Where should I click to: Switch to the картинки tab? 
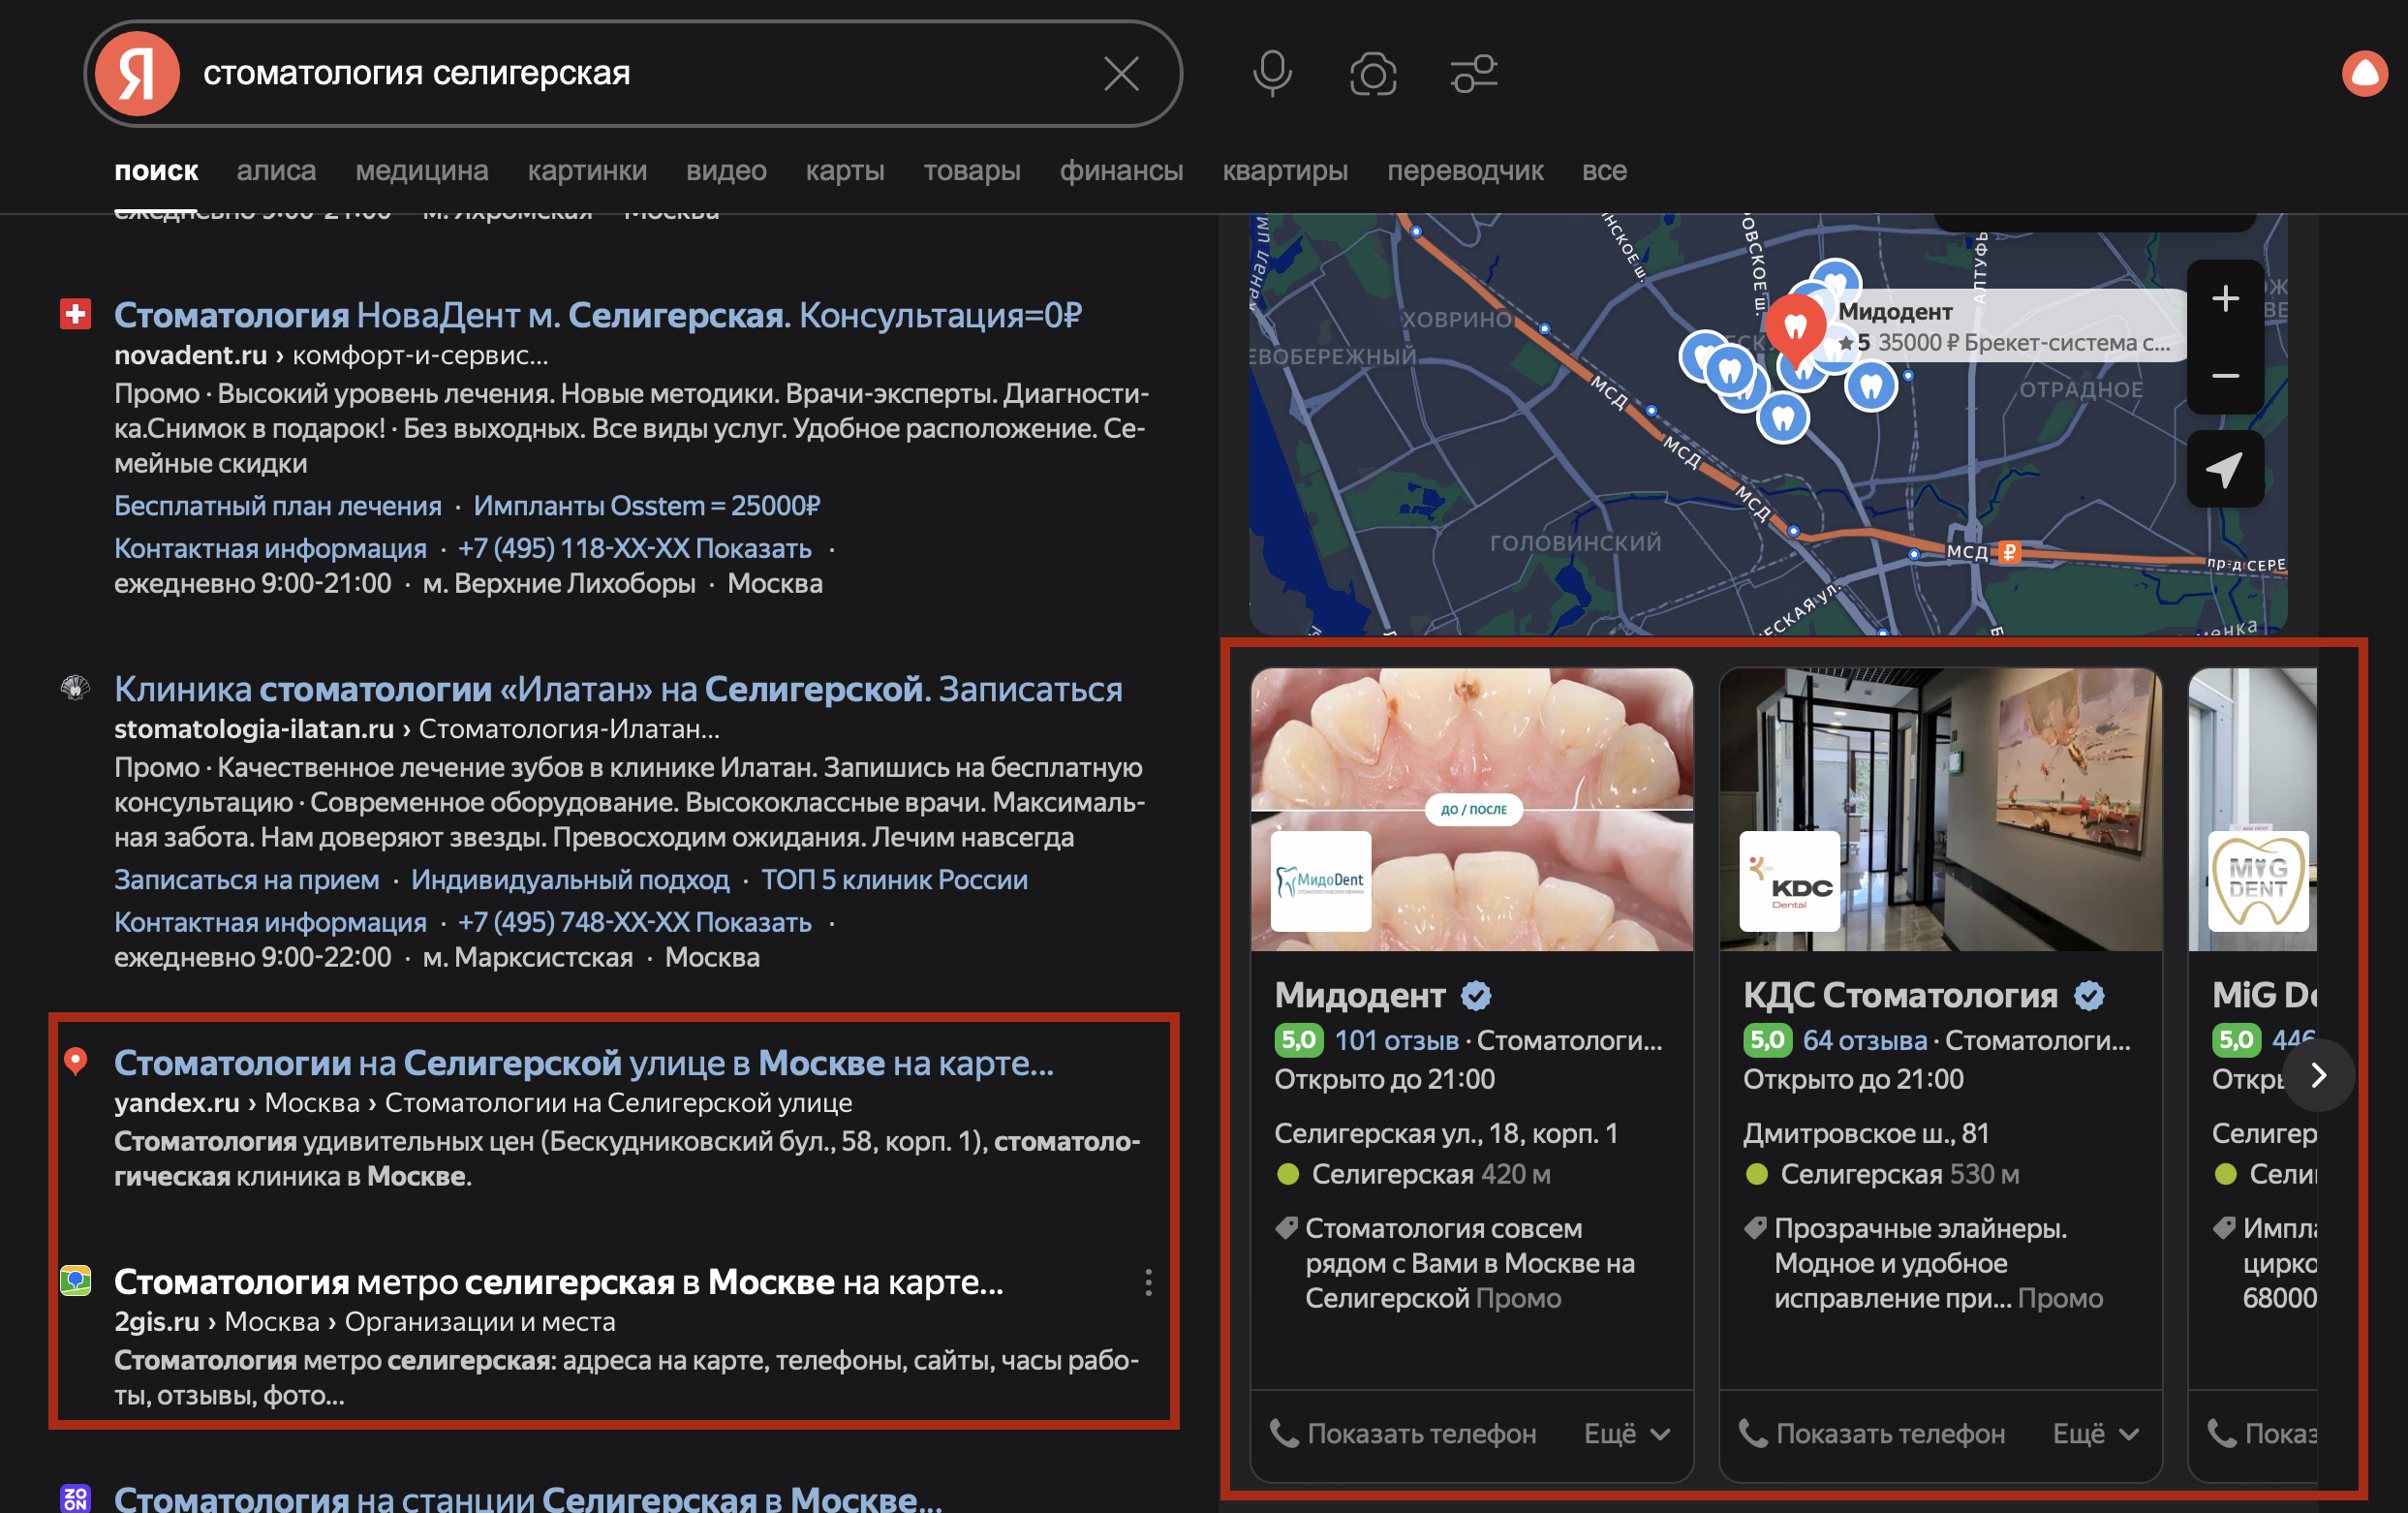pos(586,171)
